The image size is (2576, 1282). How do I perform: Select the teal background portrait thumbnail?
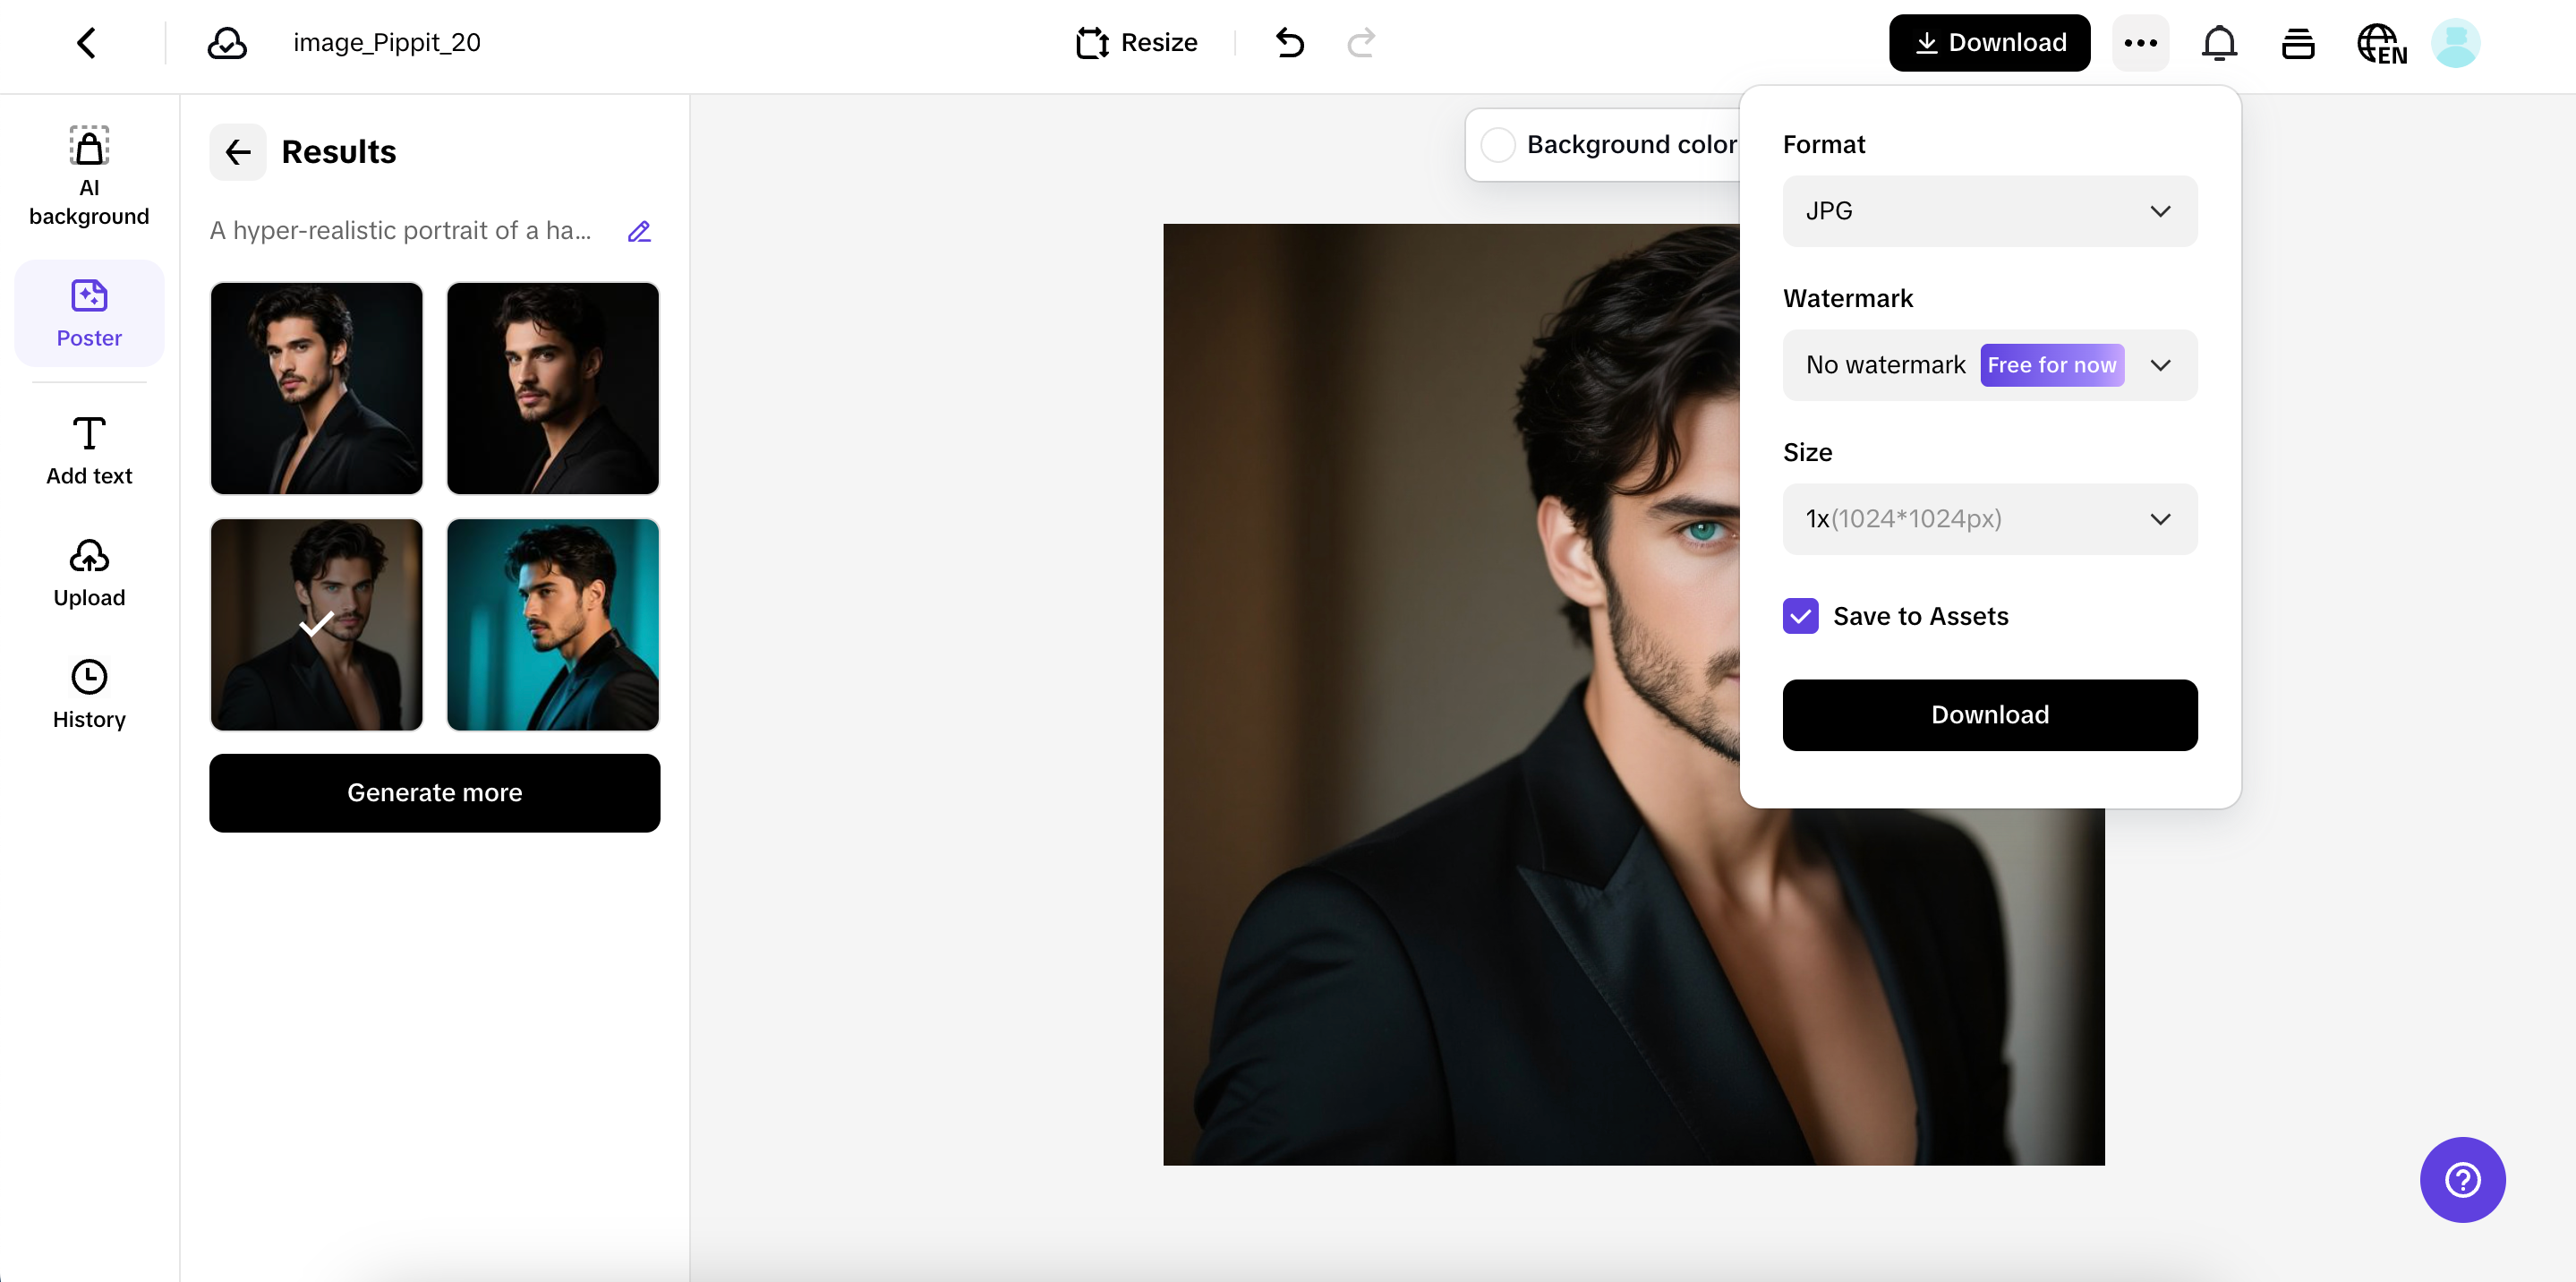pyautogui.click(x=553, y=624)
